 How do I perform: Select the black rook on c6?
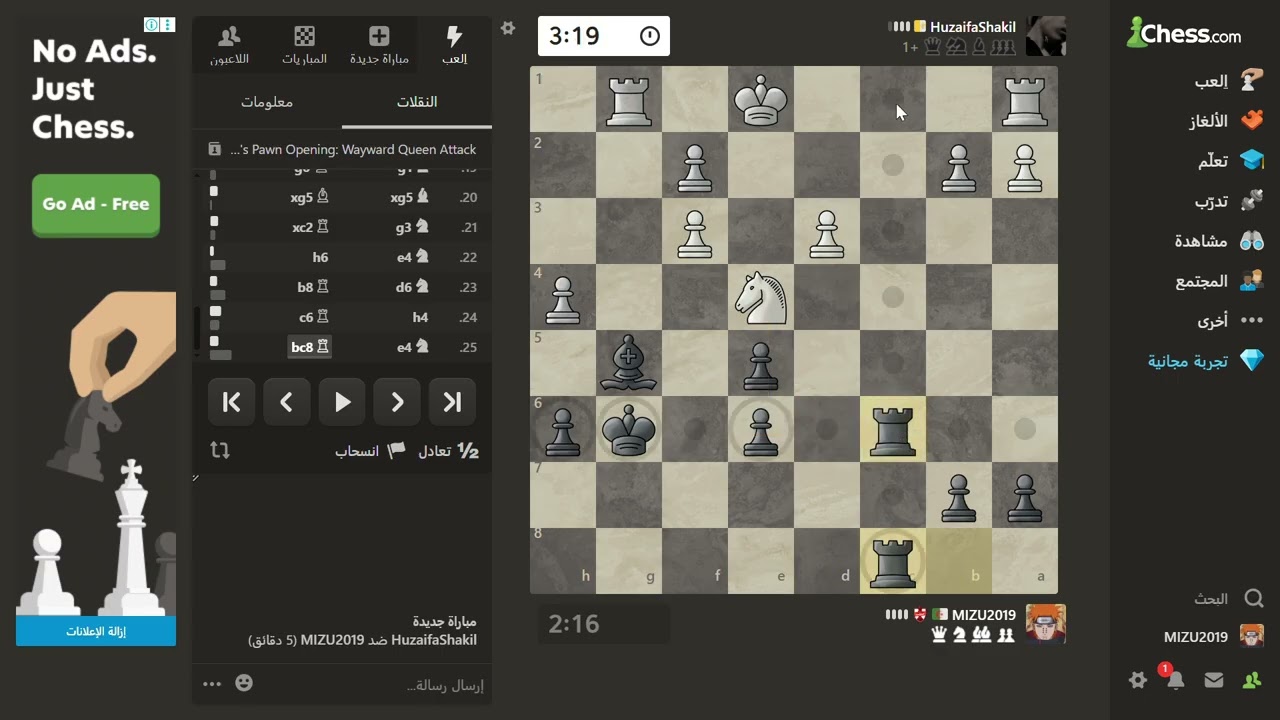(x=893, y=429)
